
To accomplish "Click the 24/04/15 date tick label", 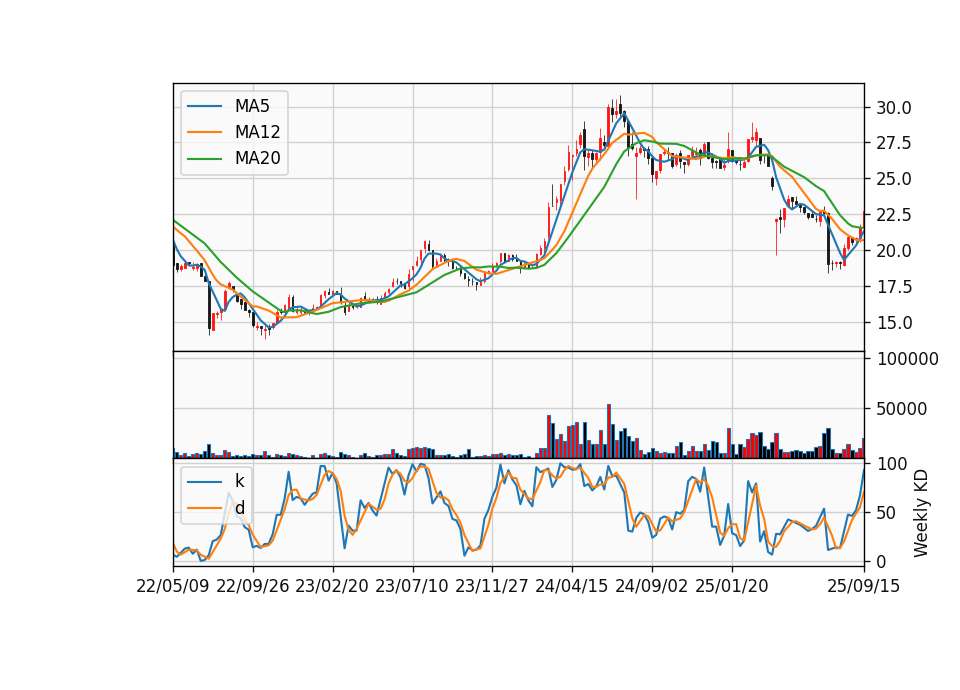I will click(x=572, y=586).
